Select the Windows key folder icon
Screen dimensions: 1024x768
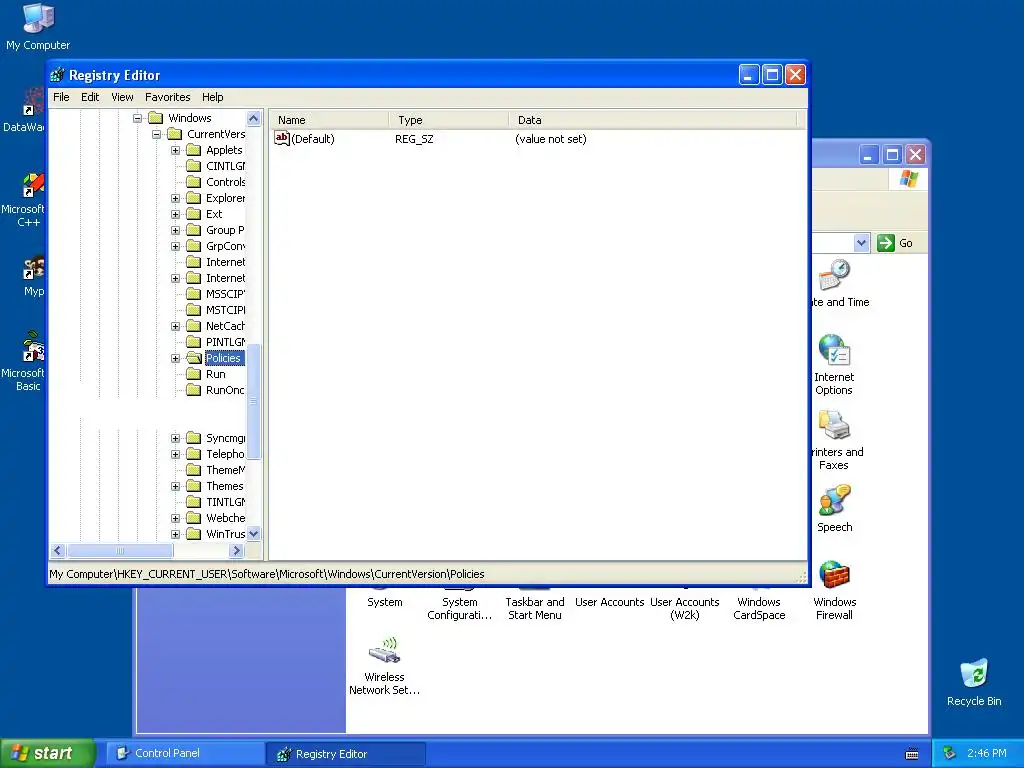(155, 118)
